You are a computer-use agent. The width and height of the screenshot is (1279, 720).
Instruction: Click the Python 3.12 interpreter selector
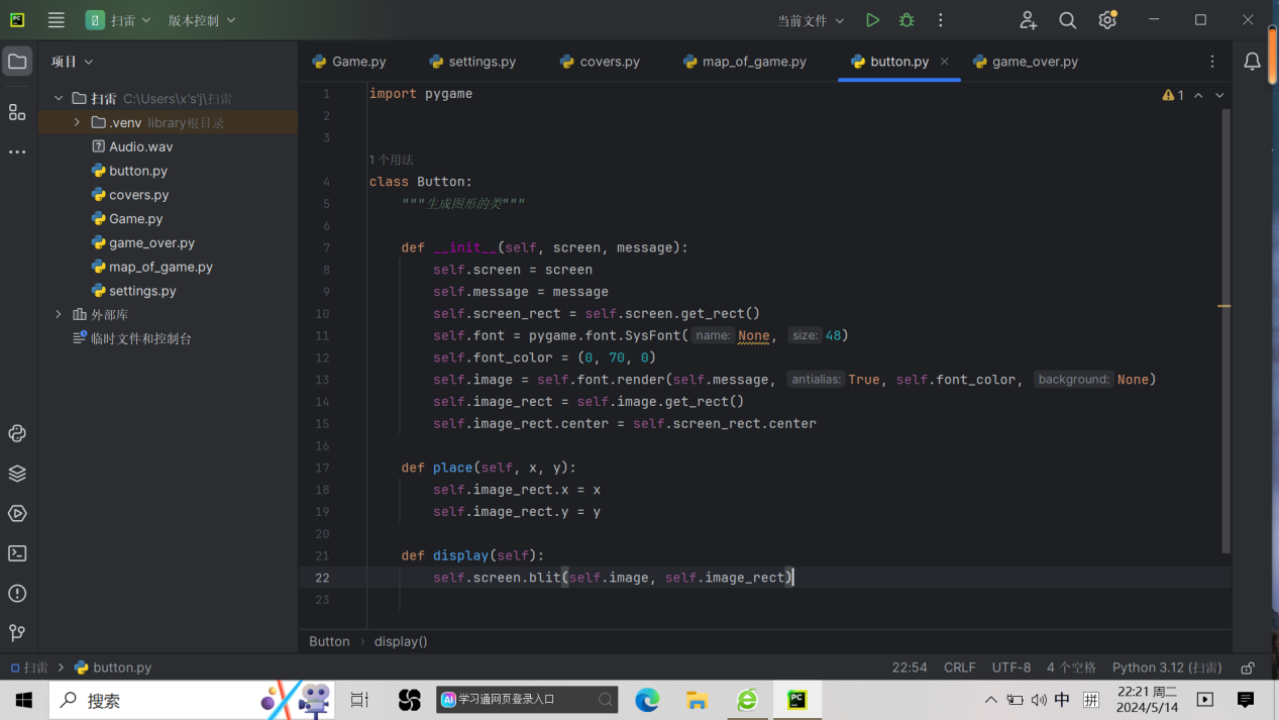coord(1166,668)
